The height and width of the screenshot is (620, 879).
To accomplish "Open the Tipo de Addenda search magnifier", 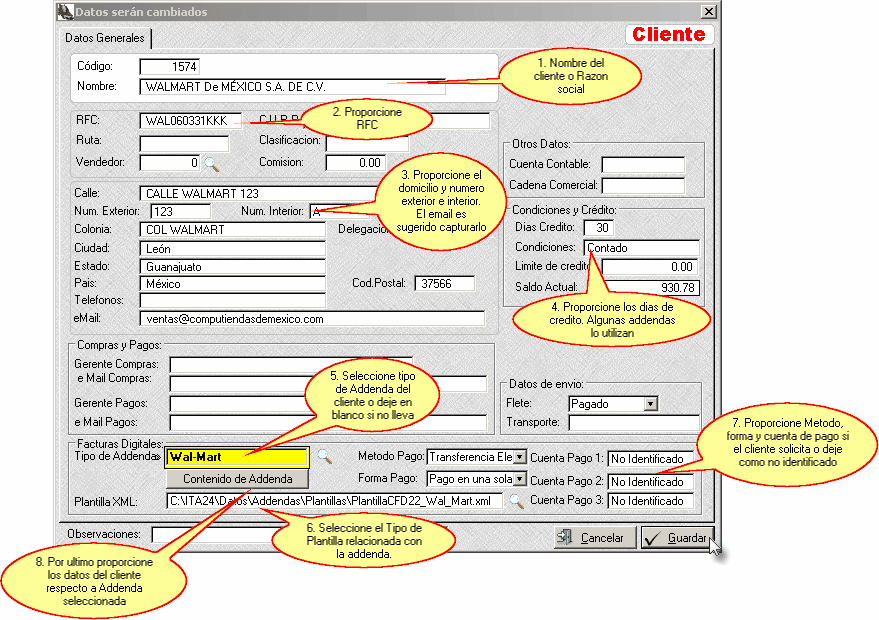I will click(x=324, y=457).
